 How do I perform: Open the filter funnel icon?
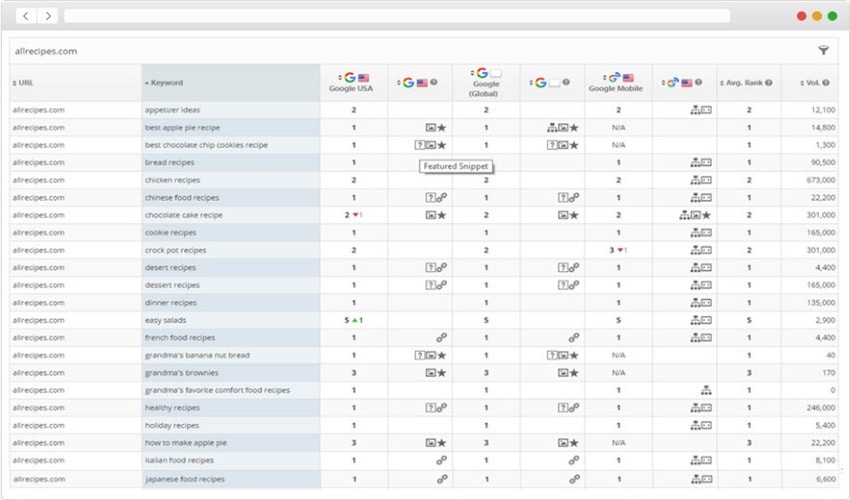(823, 51)
